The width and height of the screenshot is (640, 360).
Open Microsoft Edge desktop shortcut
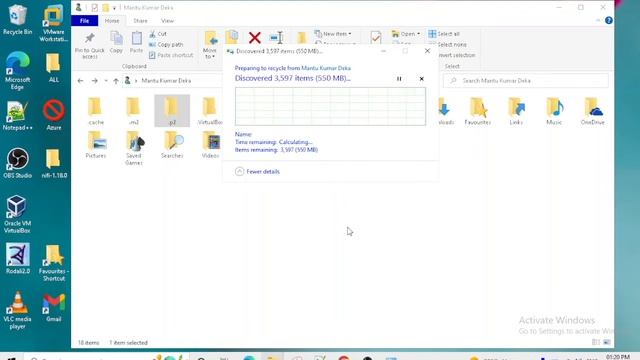click(17, 71)
